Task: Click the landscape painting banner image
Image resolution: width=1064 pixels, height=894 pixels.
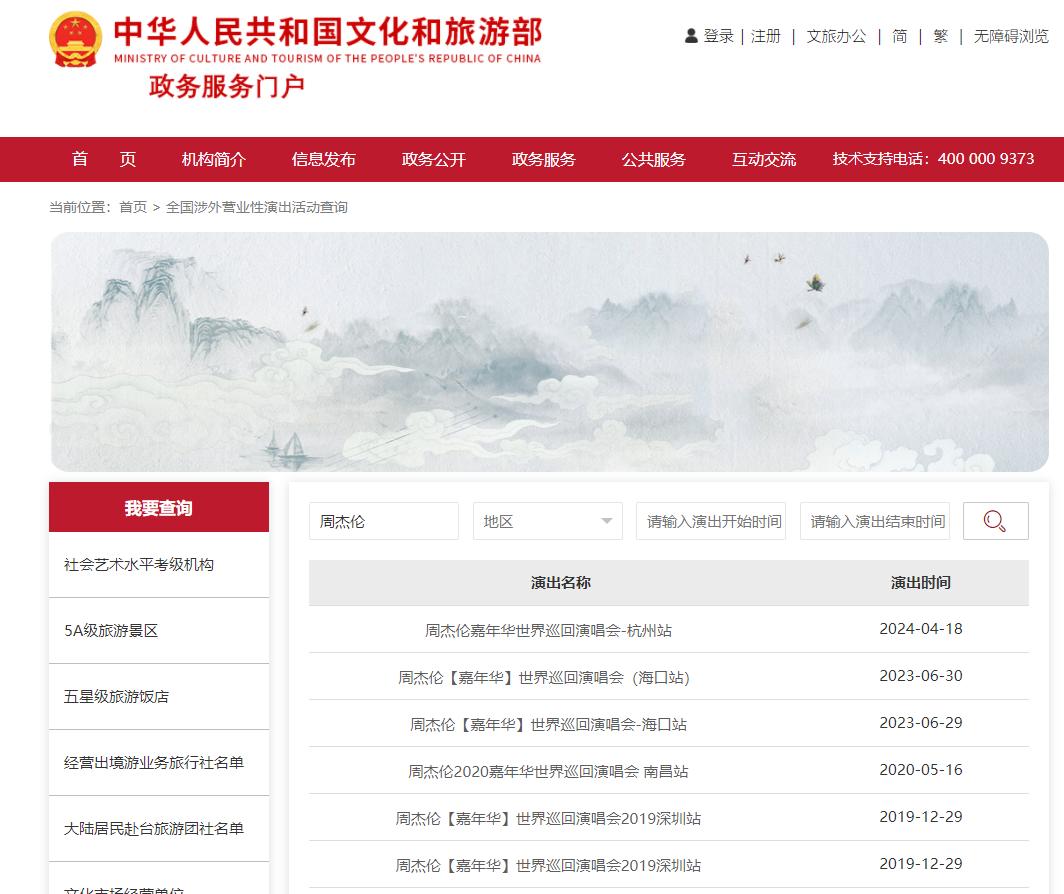Action: (x=550, y=352)
